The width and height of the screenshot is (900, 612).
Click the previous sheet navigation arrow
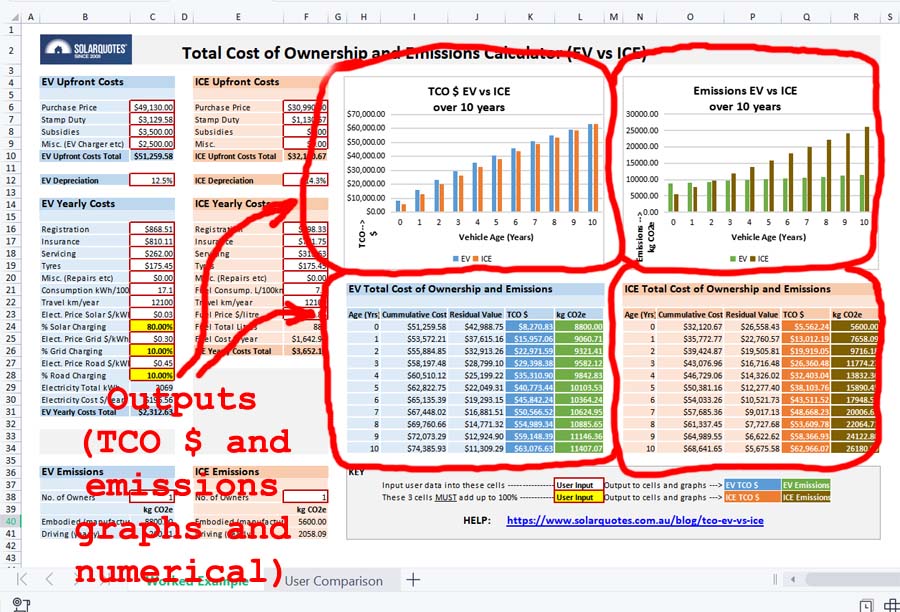pos(49,579)
